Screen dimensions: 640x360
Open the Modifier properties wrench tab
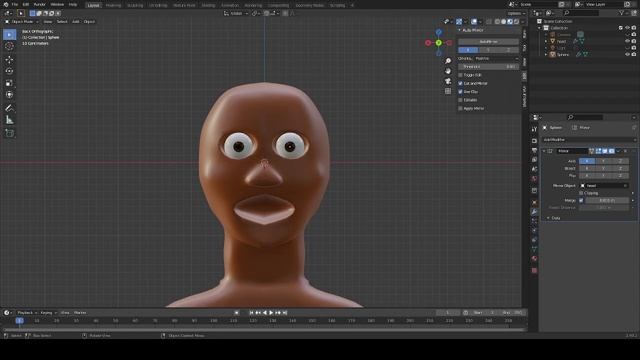click(x=534, y=212)
